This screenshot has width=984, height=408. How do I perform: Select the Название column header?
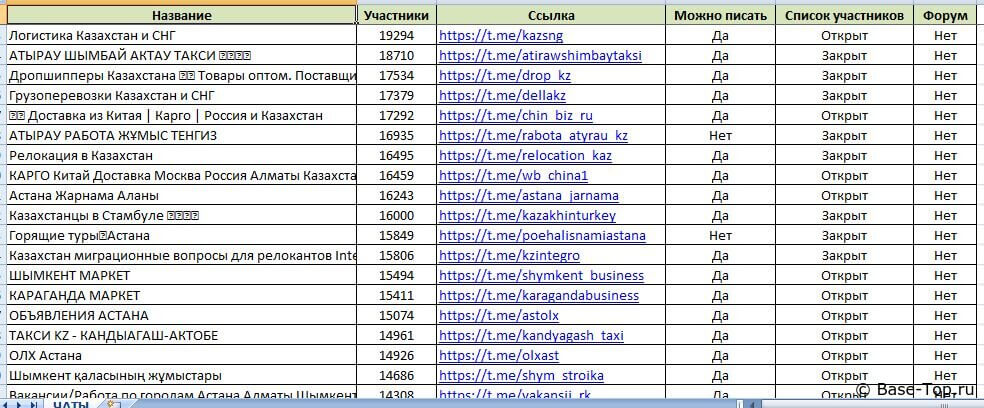tap(181, 16)
